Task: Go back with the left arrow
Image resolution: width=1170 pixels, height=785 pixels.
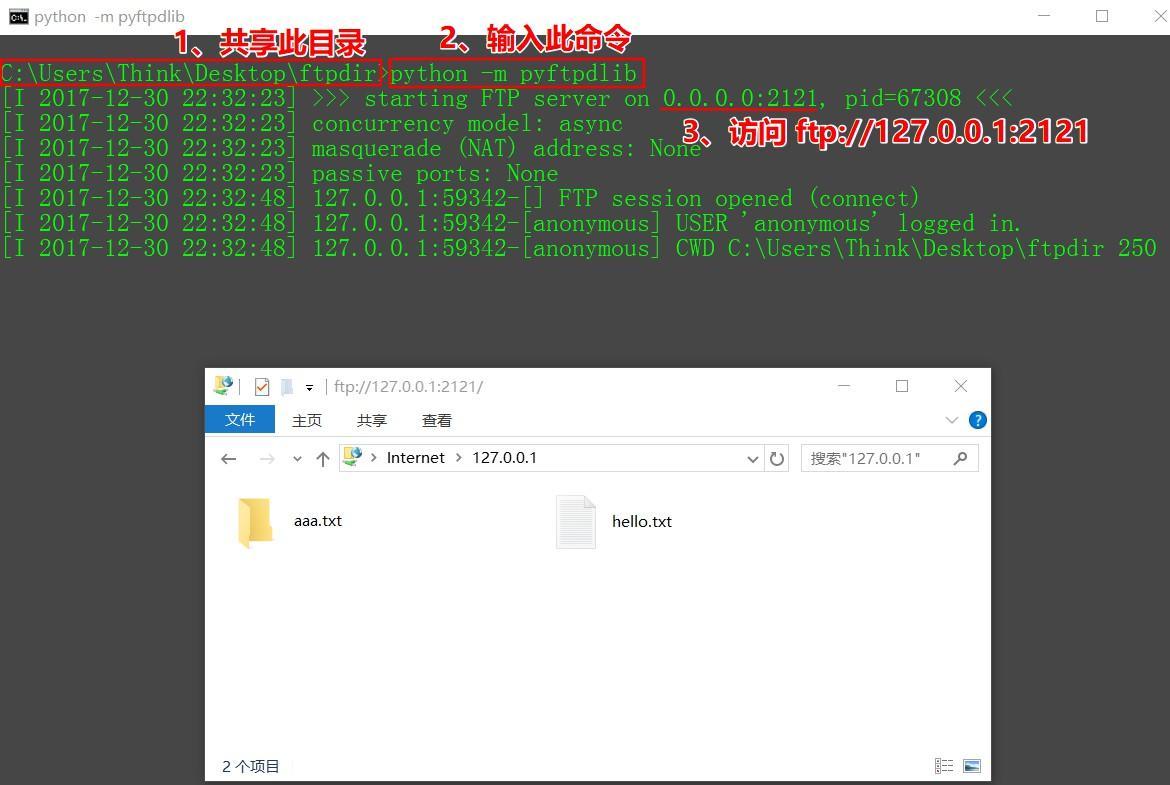Action: point(229,459)
